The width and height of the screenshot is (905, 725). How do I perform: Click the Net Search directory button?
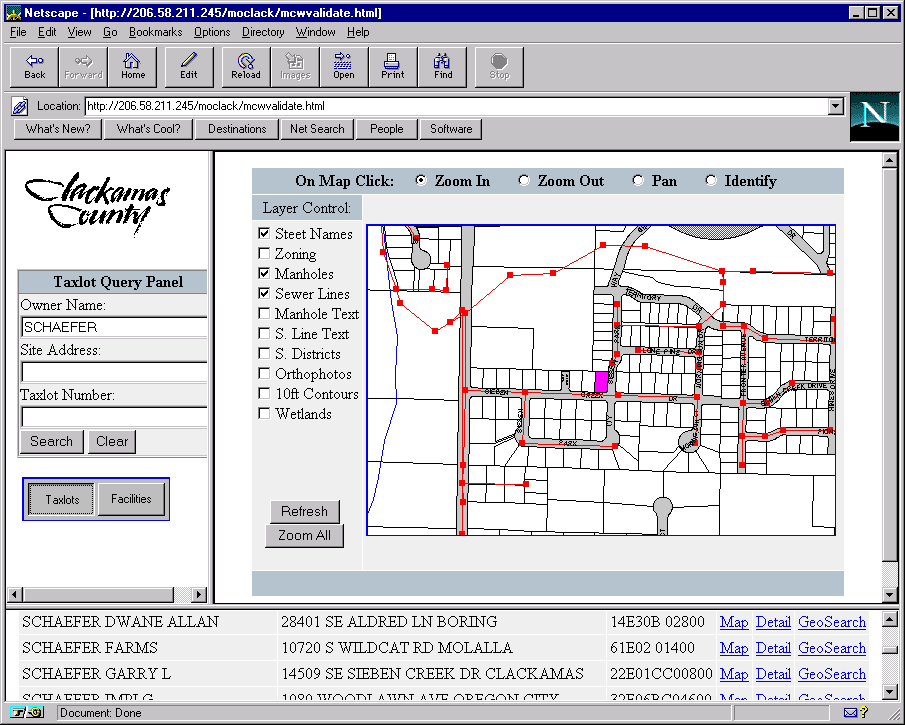[317, 129]
